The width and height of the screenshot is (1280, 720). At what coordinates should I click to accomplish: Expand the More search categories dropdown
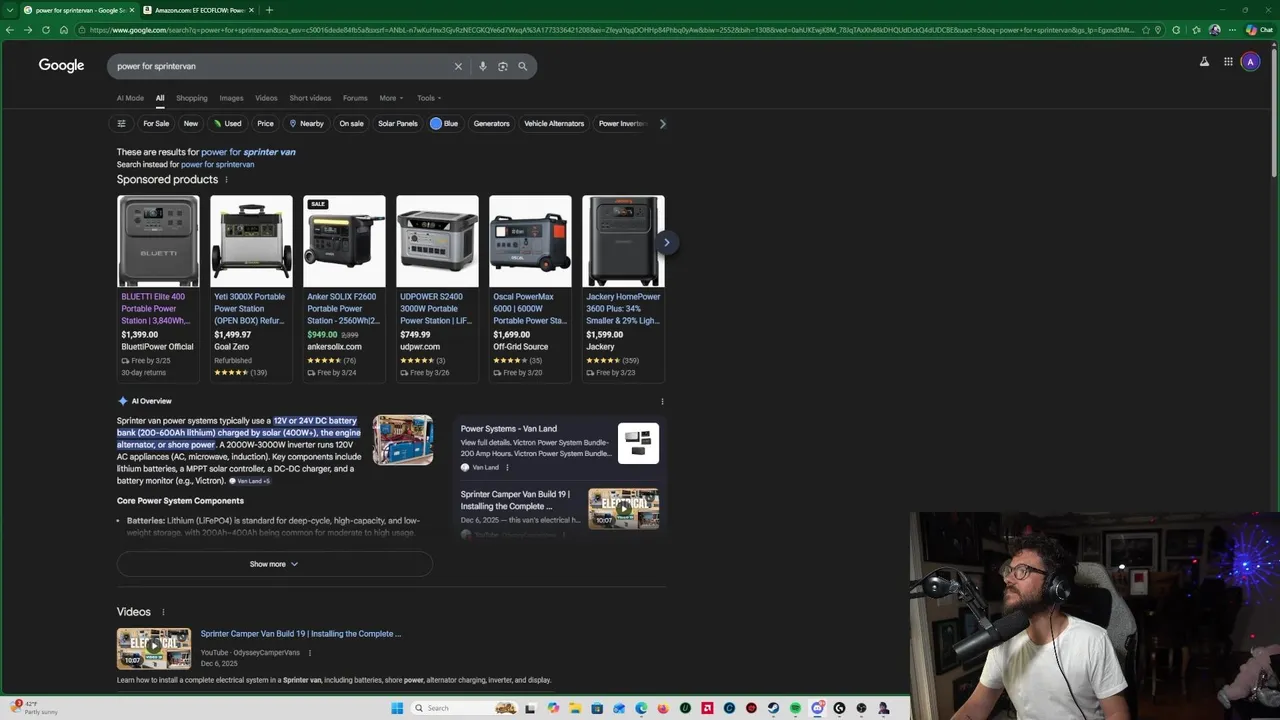[x=391, y=98]
